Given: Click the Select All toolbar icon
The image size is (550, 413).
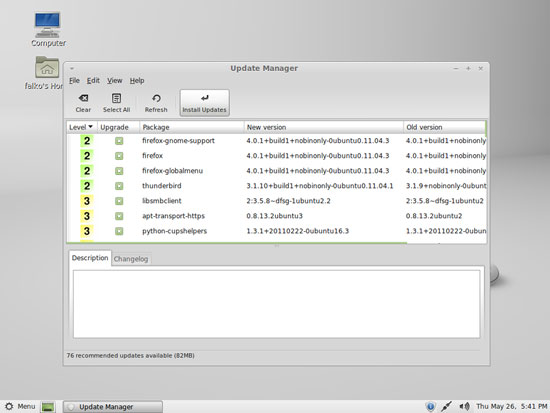Looking at the screenshot, I should pos(116,103).
